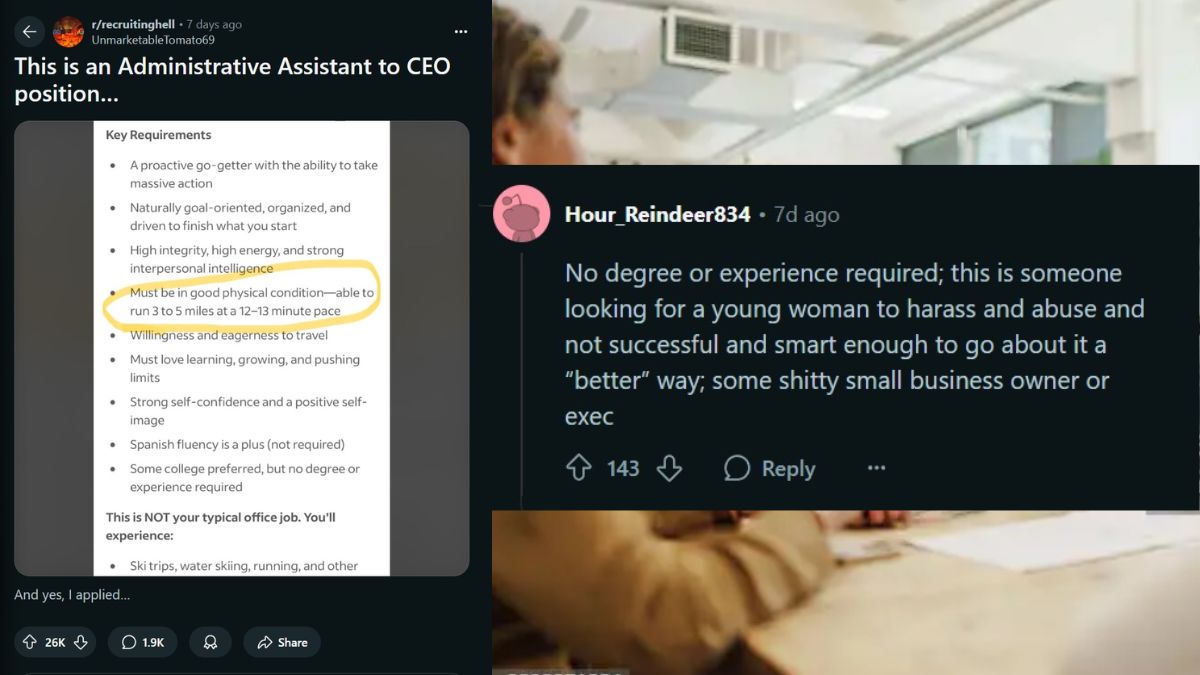The image size is (1200, 675).
Task: Downvote the Administrative Assistant post
Action: point(81,642)
